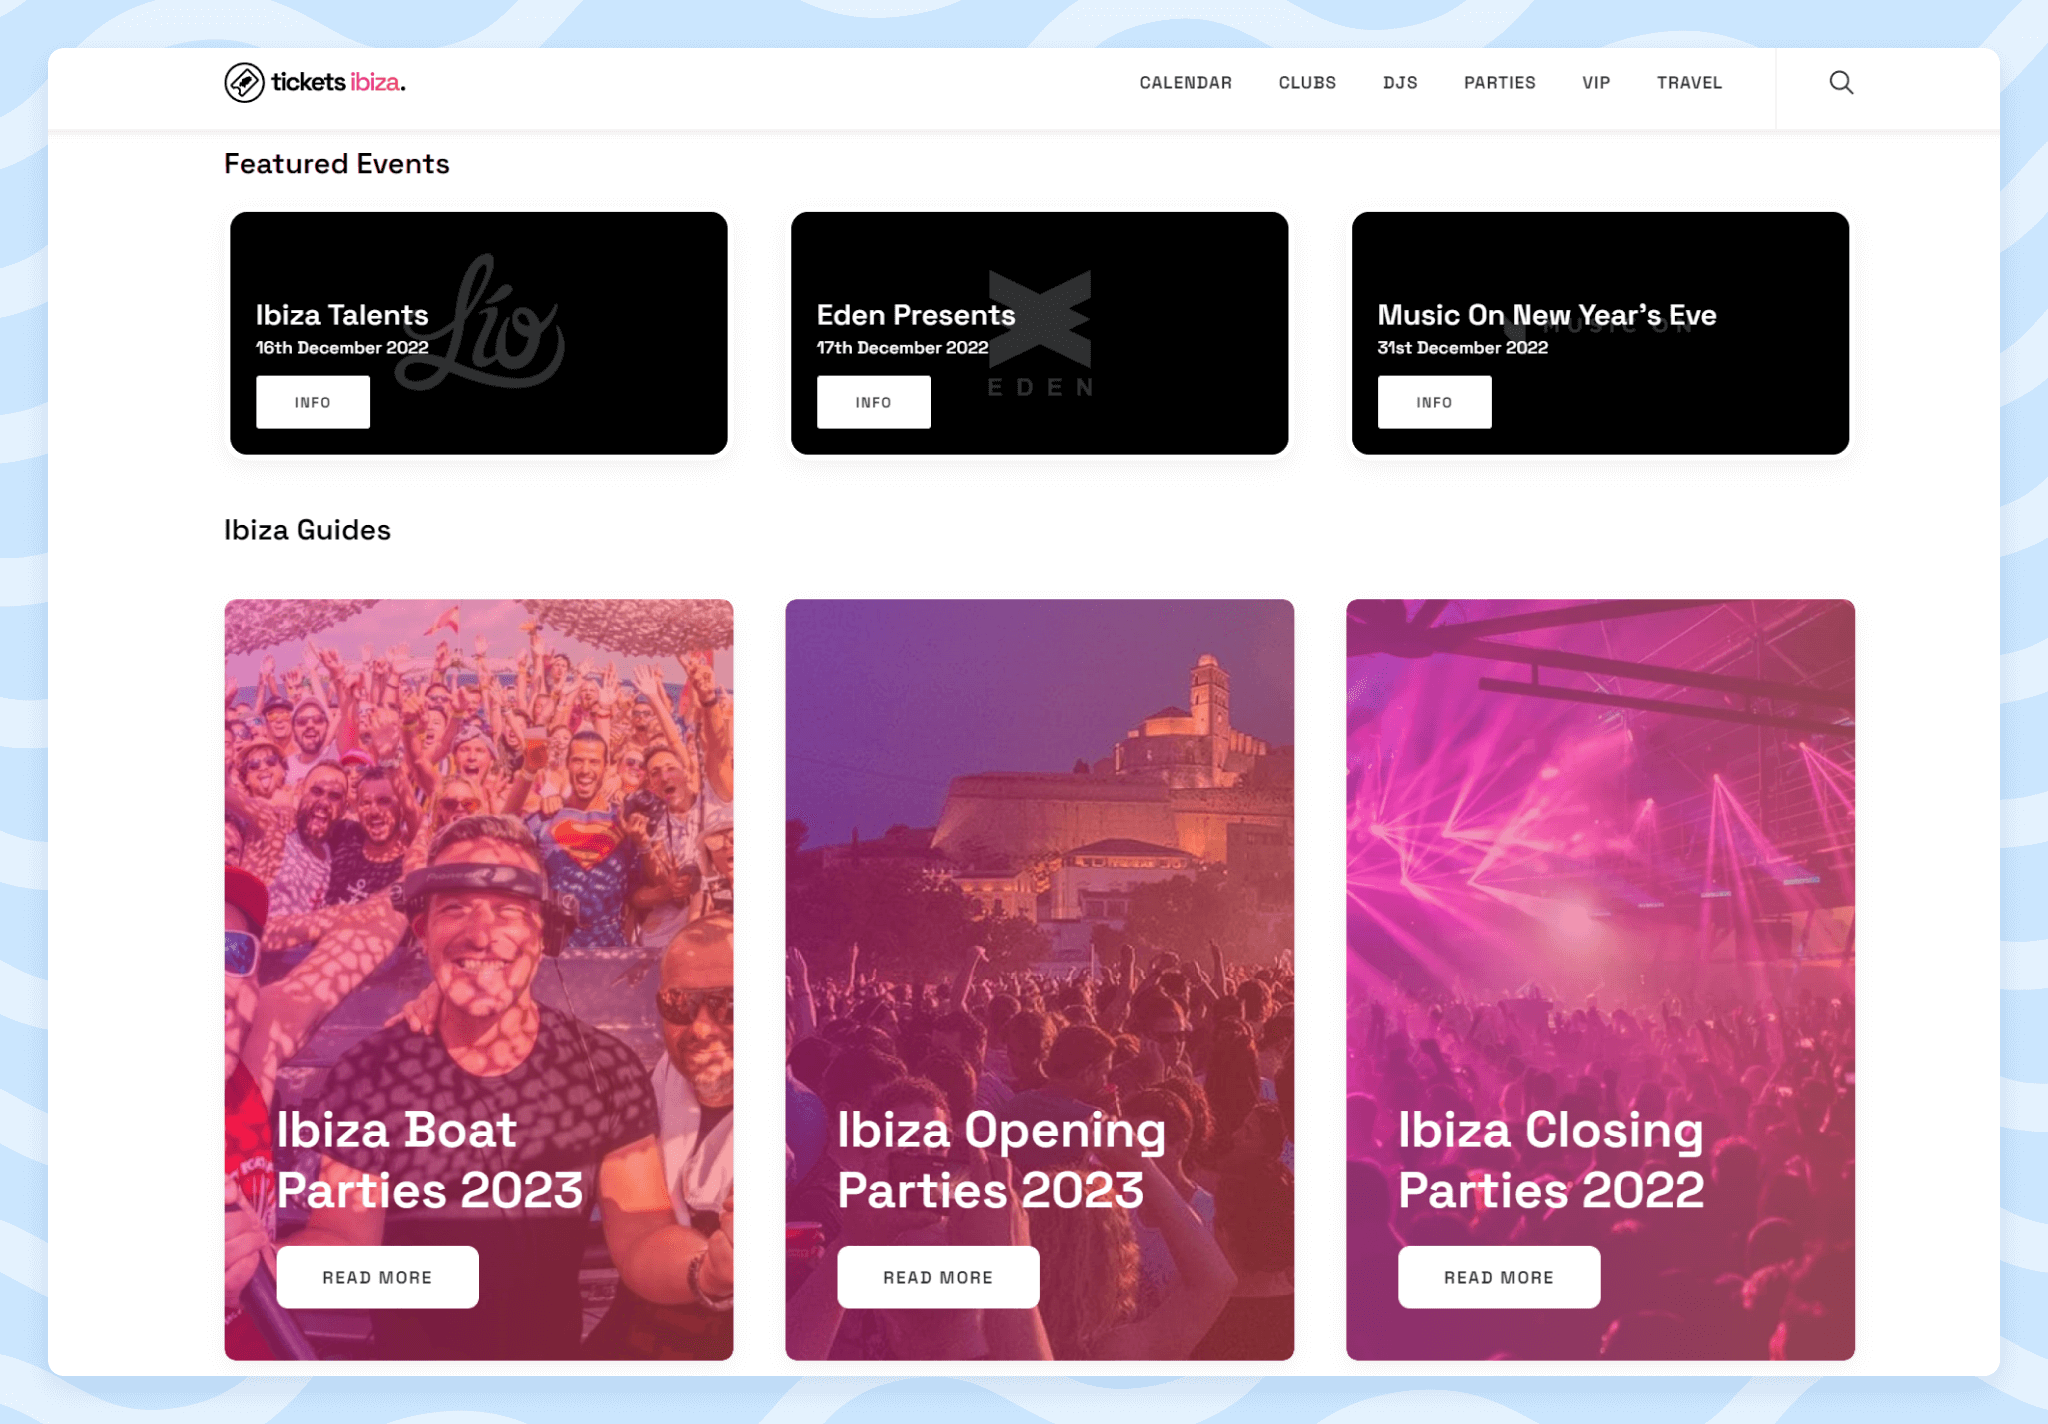
Task: Open the Eden Presents event title
Action: 916,315
